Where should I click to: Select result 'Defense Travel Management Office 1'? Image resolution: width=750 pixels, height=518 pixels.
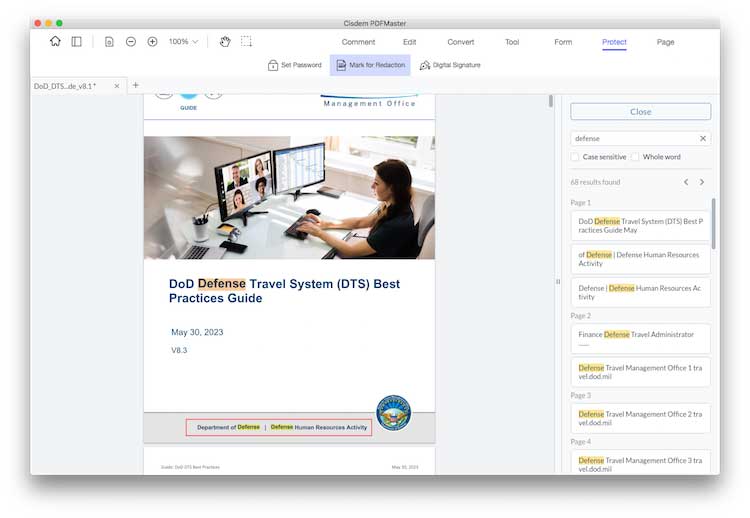pos(640,372)
